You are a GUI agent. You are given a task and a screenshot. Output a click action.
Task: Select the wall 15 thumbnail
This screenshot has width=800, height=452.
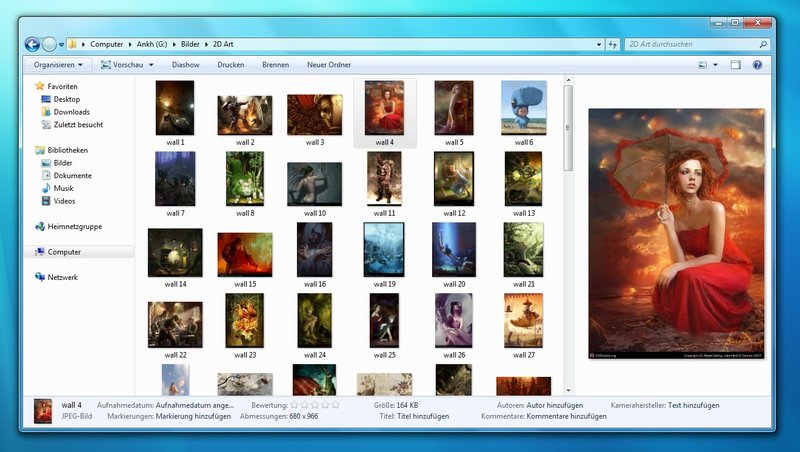pos(245,255)
